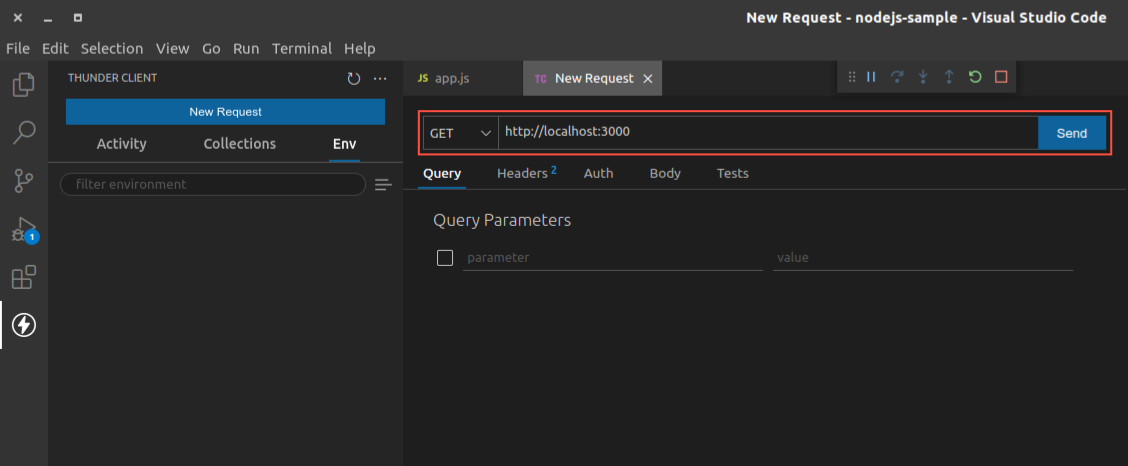The image size is (1128, 466).
Task: Open the Terminal menu
Action: click(x=302, y=49)
